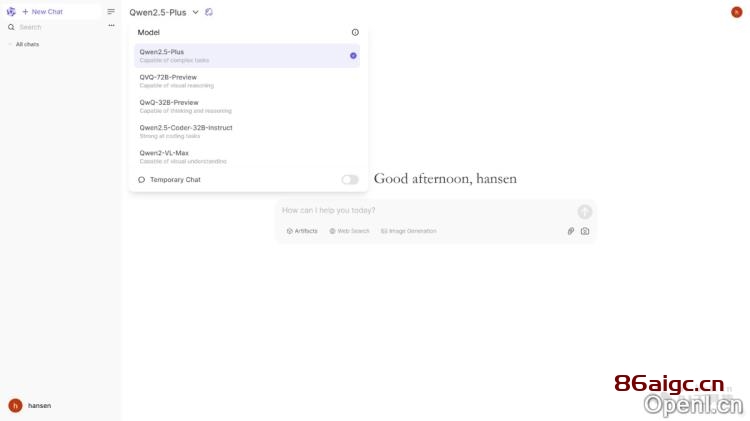Choose the Qwen2-VL-Max model

coord(247,157)
